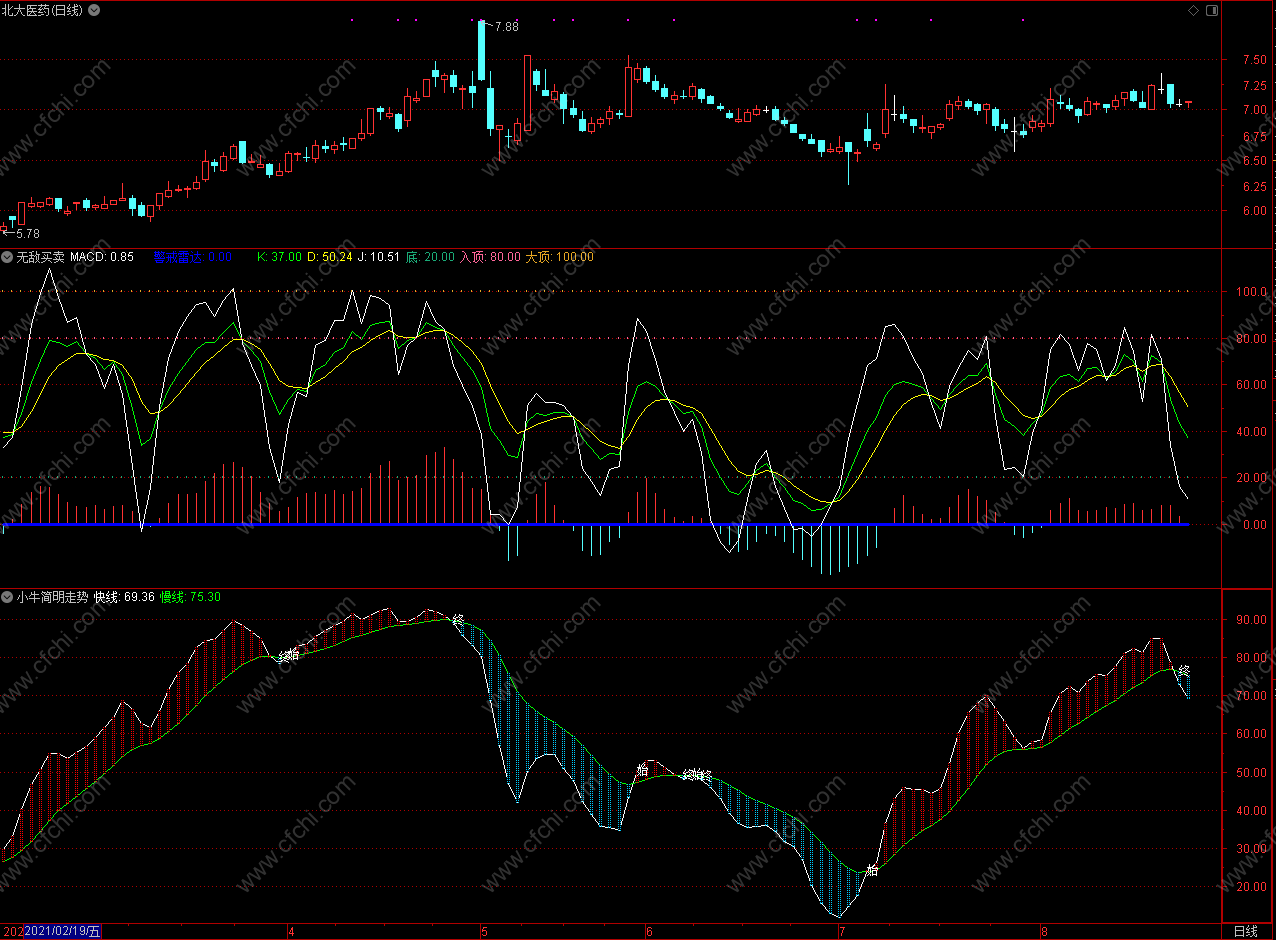Viewport: 1276px width, 940px height.
Task: Click the 入顶: 80.00 label
Action: pos(490,257)
